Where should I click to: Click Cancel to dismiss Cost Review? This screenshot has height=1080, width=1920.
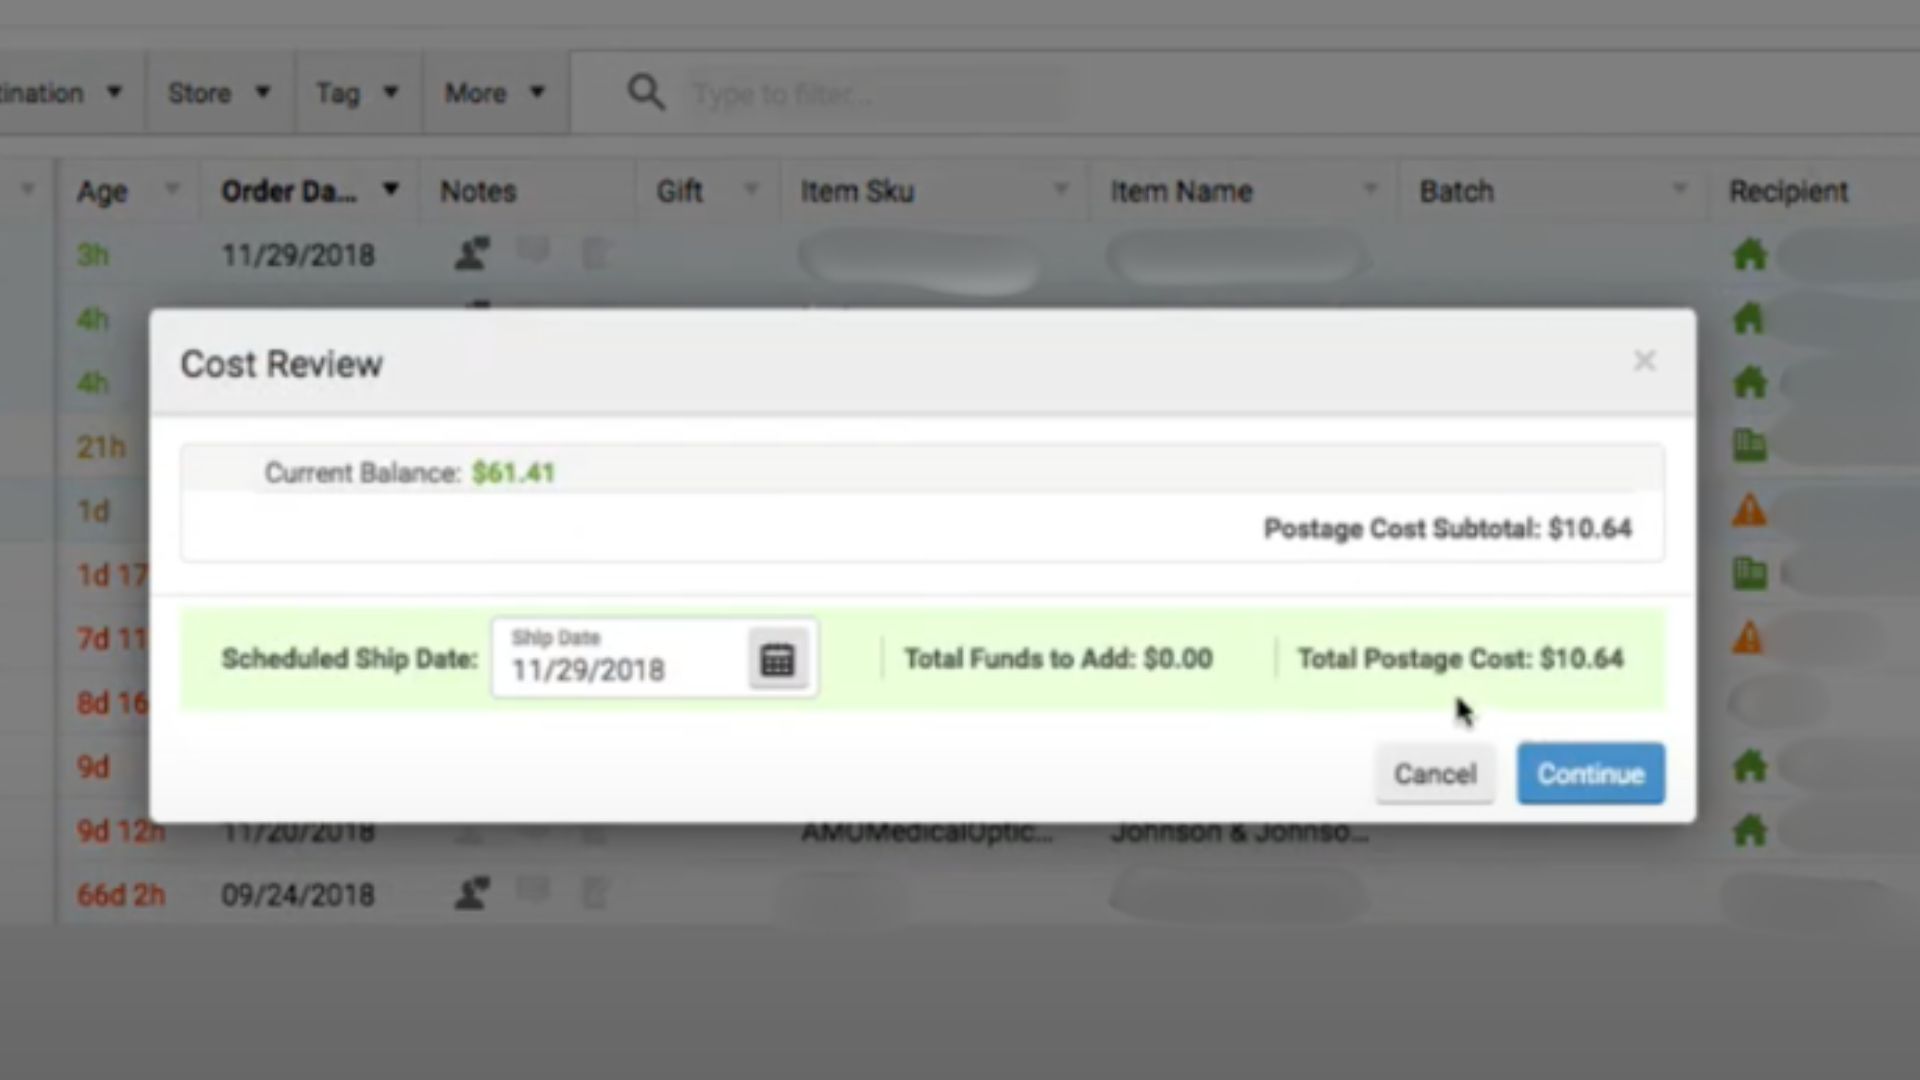tap(1436, 773)
